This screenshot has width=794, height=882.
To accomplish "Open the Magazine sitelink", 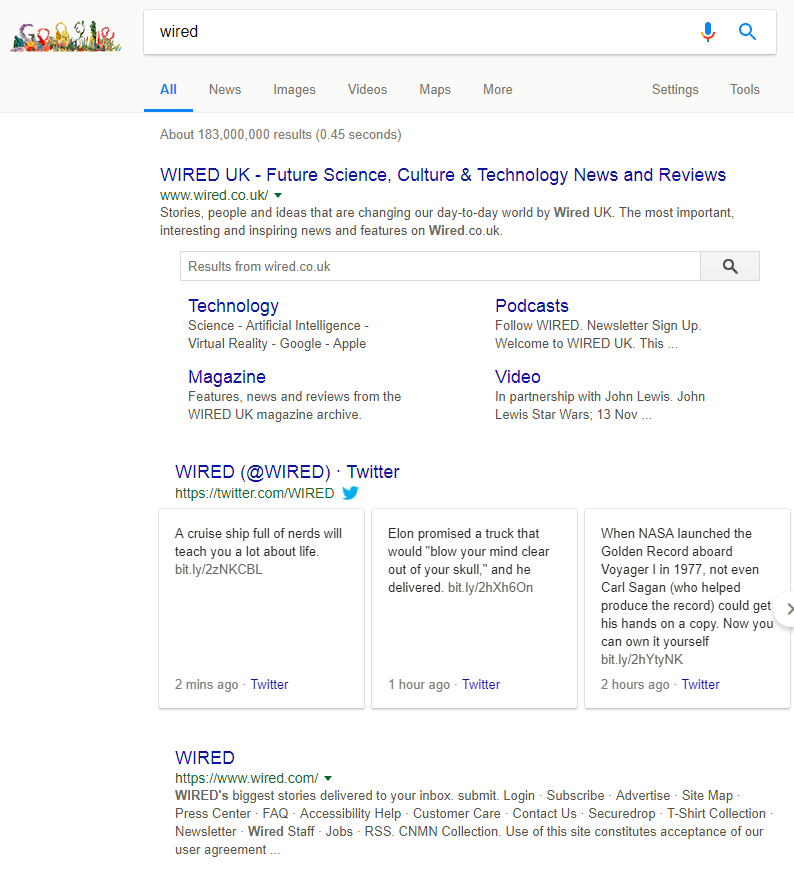I will [227, 377].
